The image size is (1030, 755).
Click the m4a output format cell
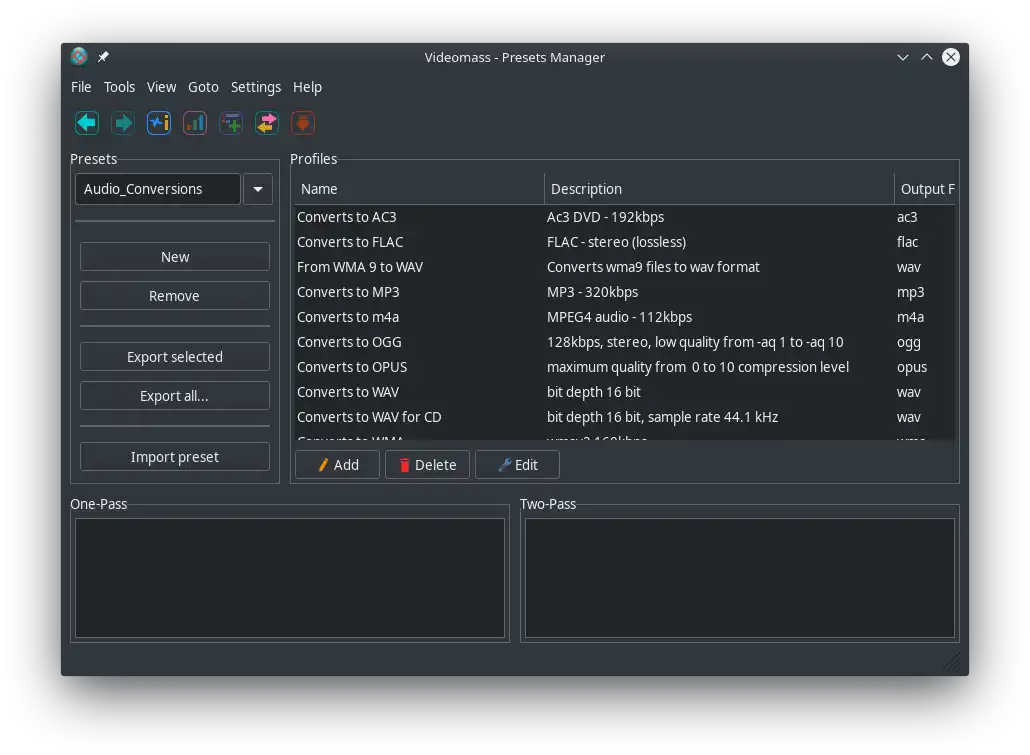(910, 317)
